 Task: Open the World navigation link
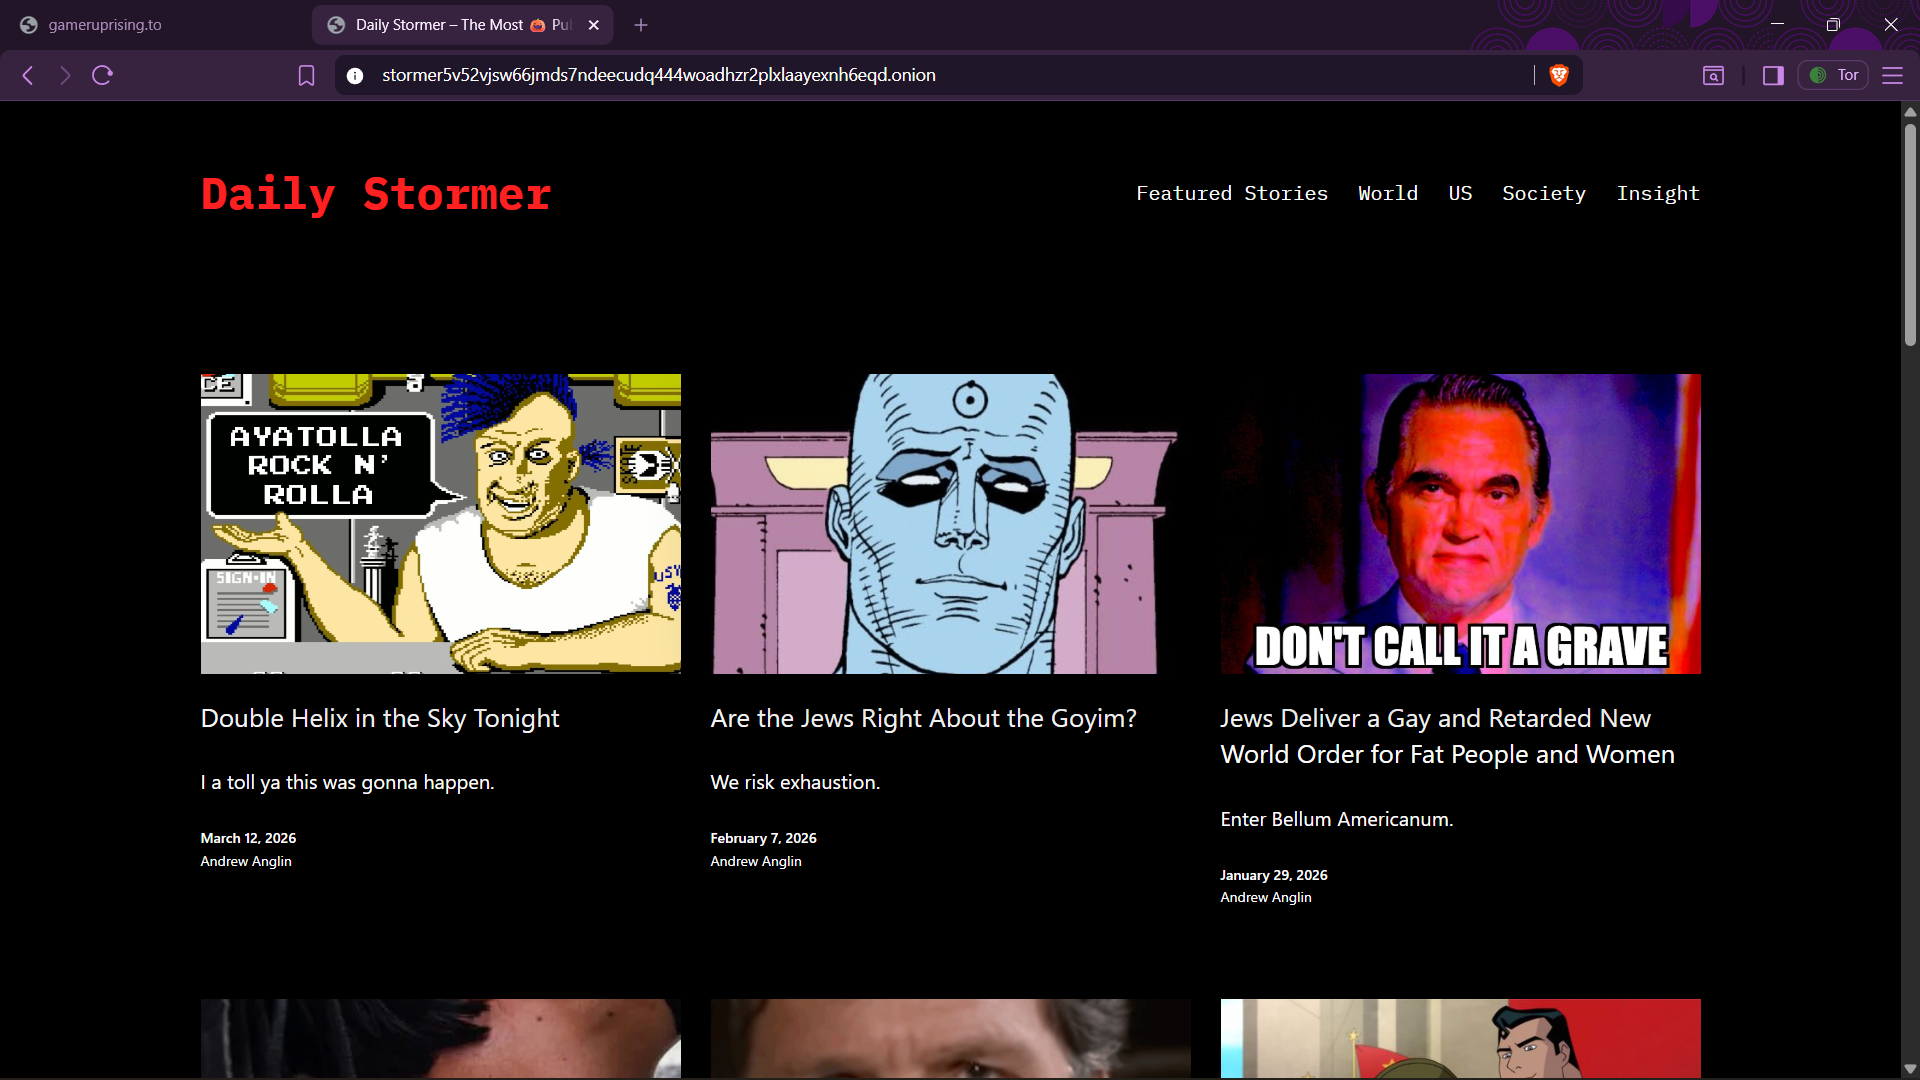[1387, 193]
